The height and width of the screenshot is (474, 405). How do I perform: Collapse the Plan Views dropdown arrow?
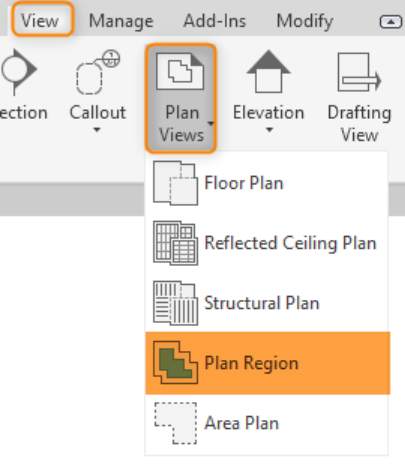click(210, 124)
